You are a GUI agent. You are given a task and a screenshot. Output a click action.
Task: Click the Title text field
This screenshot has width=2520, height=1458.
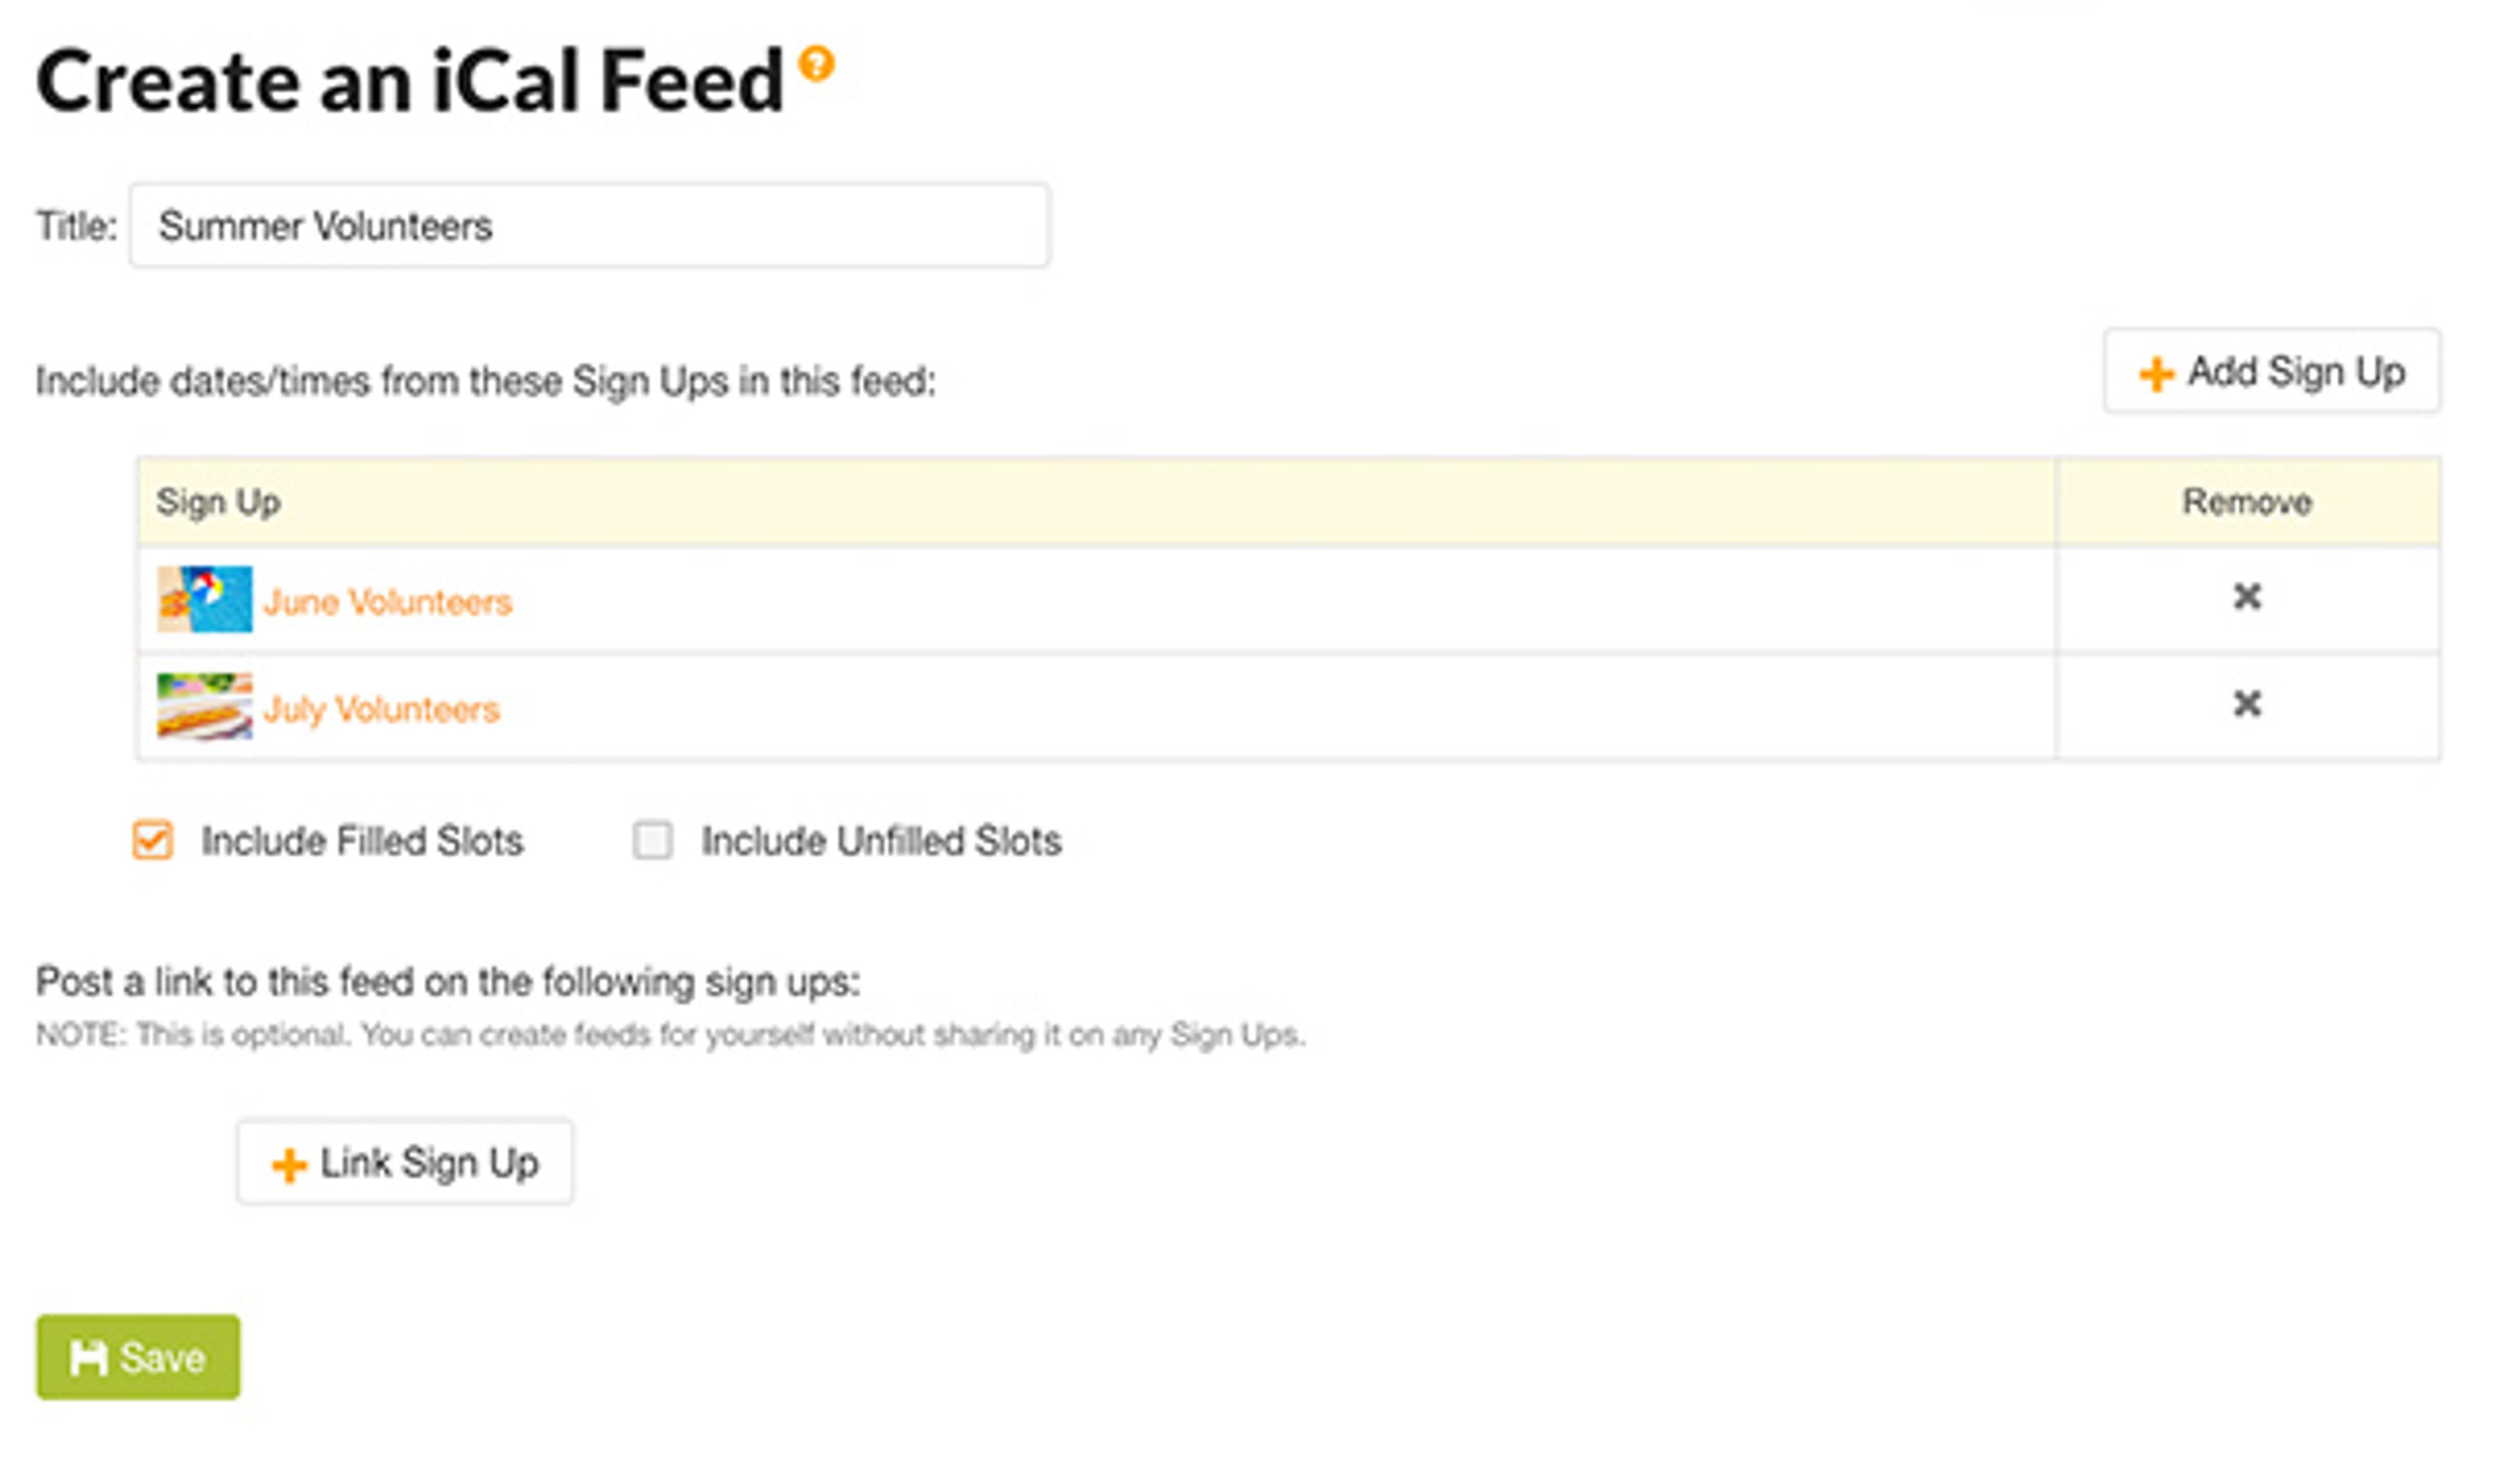click(589, 226)
